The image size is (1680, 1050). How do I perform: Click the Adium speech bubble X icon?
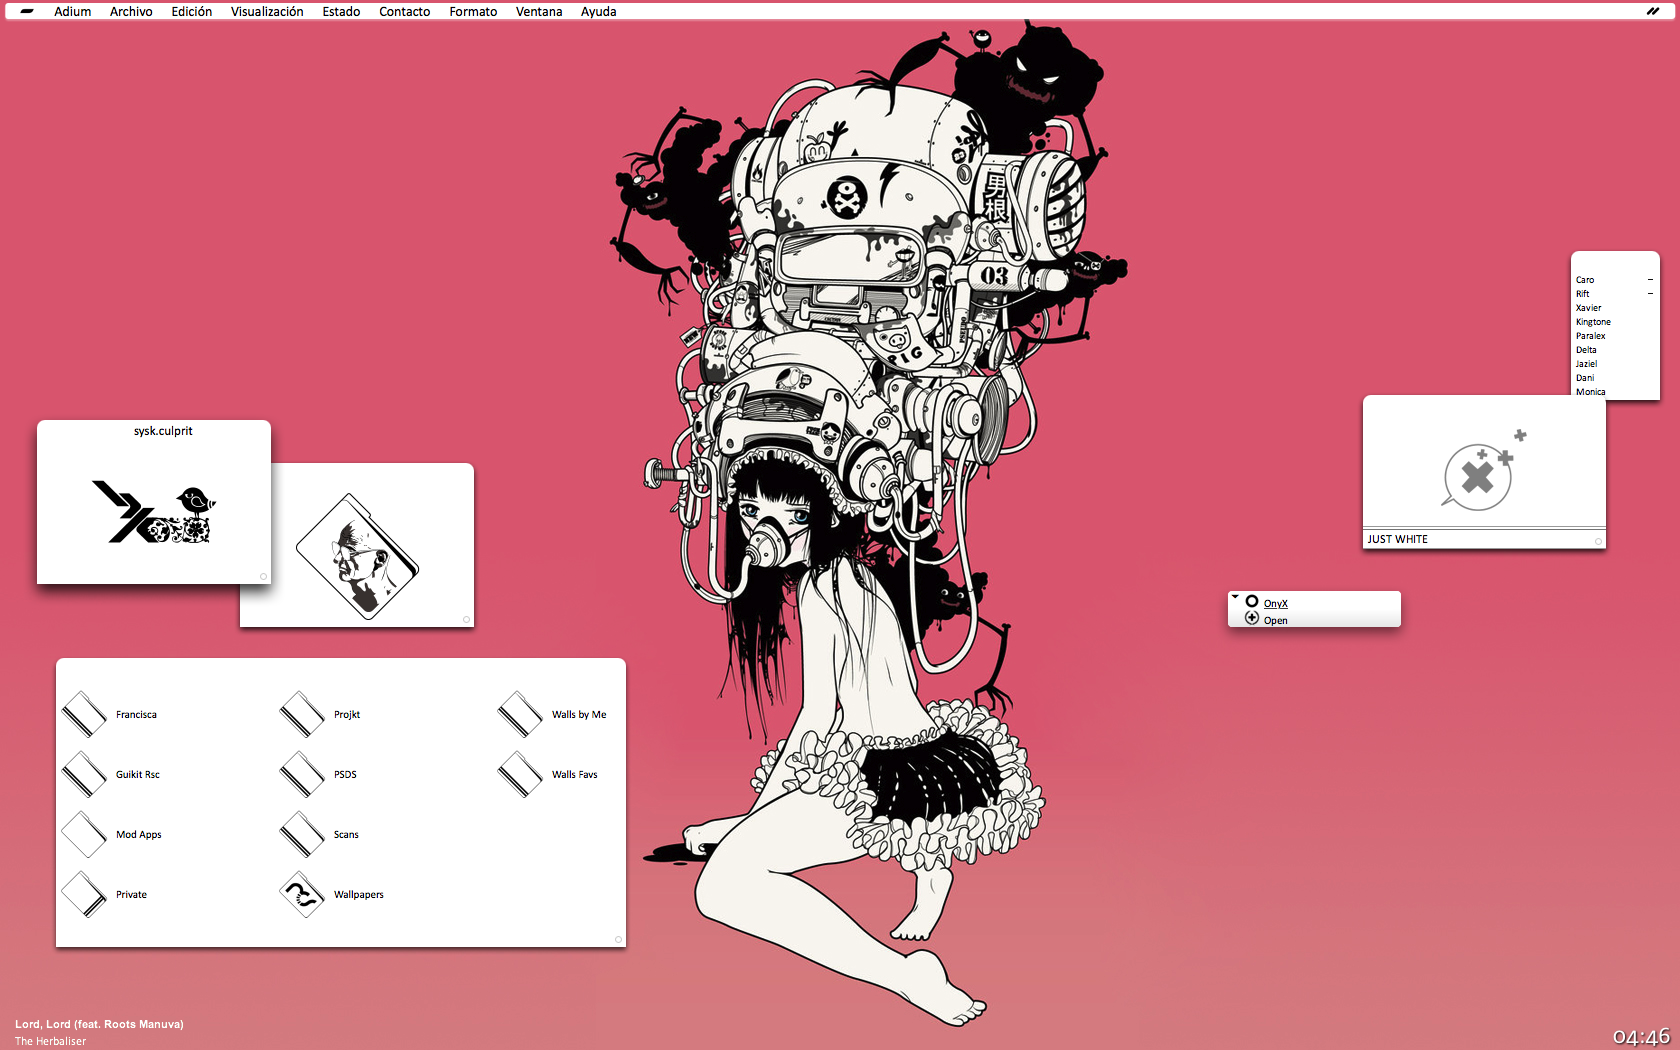pos(1484,470)
